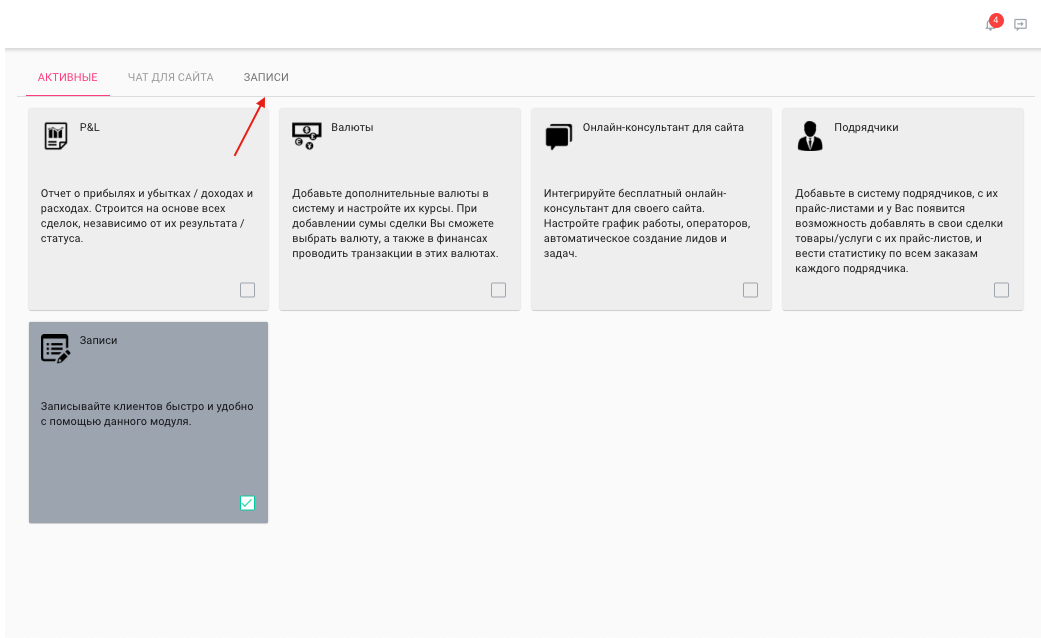The width and height of the screenshot is (1041, 638).
Task: Click the Валюты card title
Action: 352,127
